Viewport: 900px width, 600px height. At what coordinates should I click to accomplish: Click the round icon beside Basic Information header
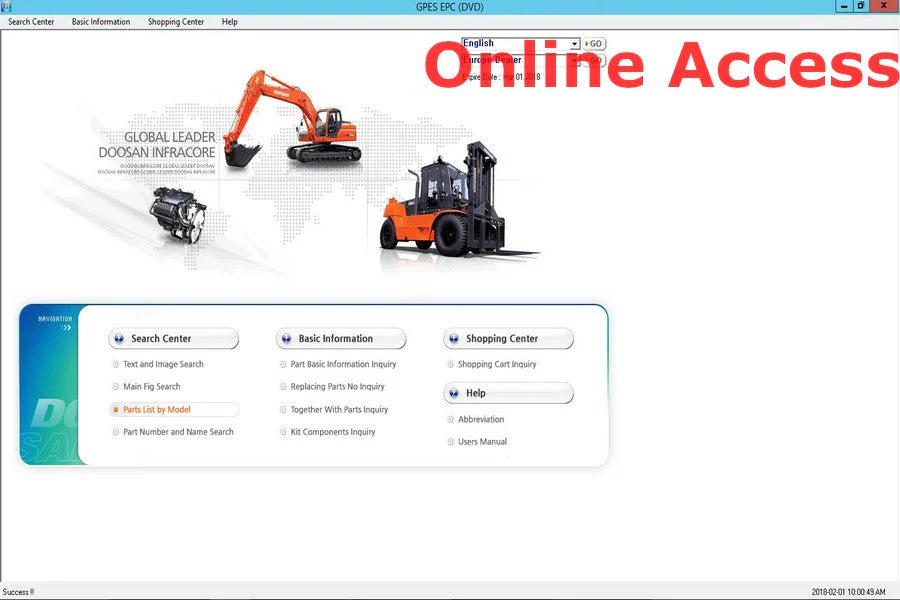tap(287, 339)
